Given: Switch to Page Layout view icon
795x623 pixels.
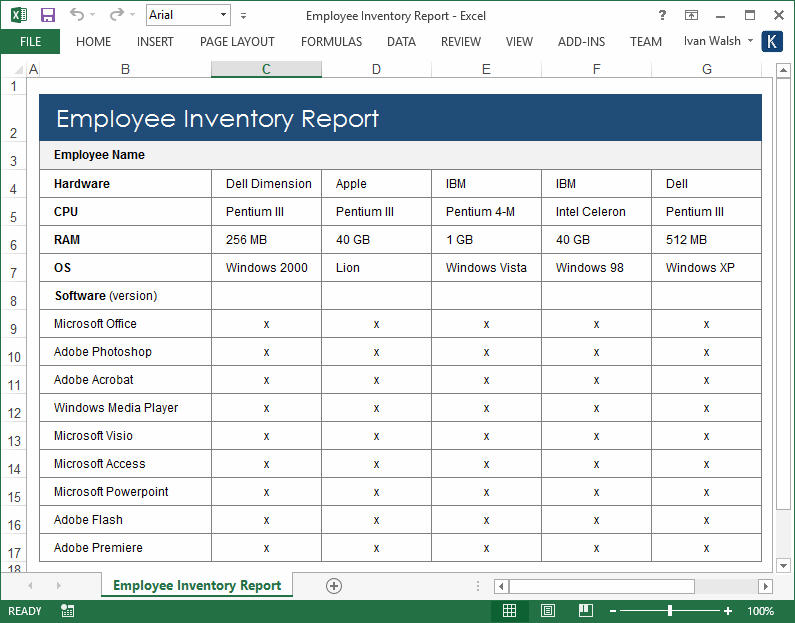Looking at the screenshot, I should (548, 611).
